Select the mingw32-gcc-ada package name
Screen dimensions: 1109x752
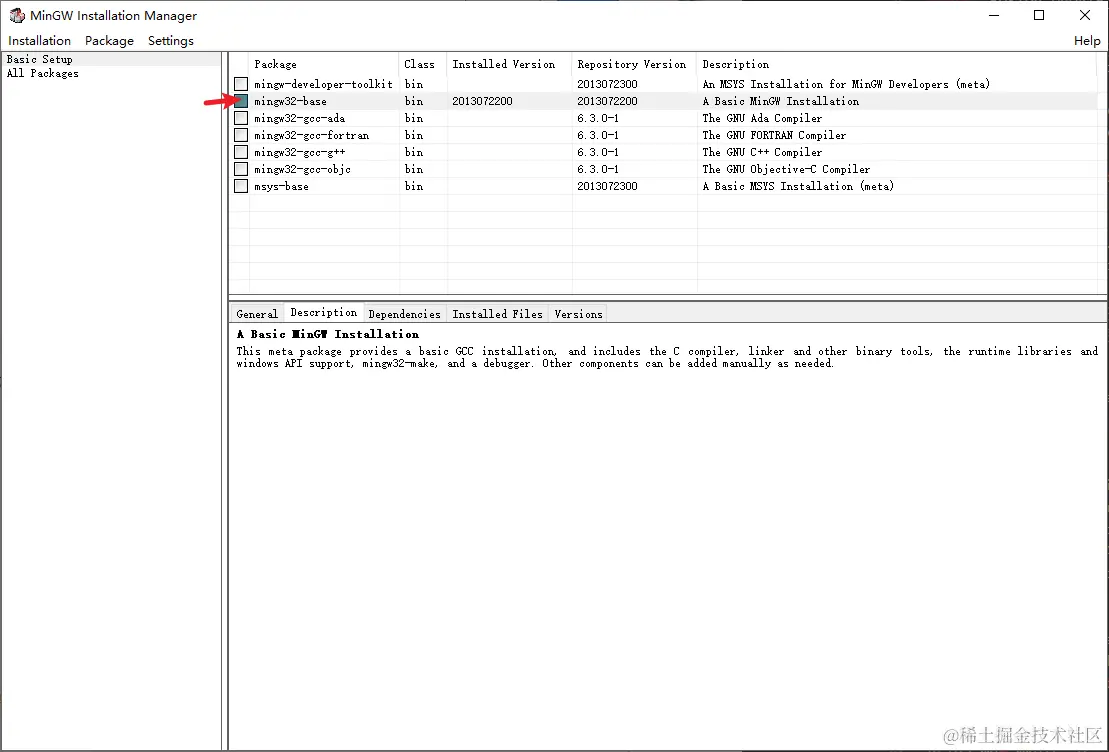pyautogui.click(x=300, y=118)
